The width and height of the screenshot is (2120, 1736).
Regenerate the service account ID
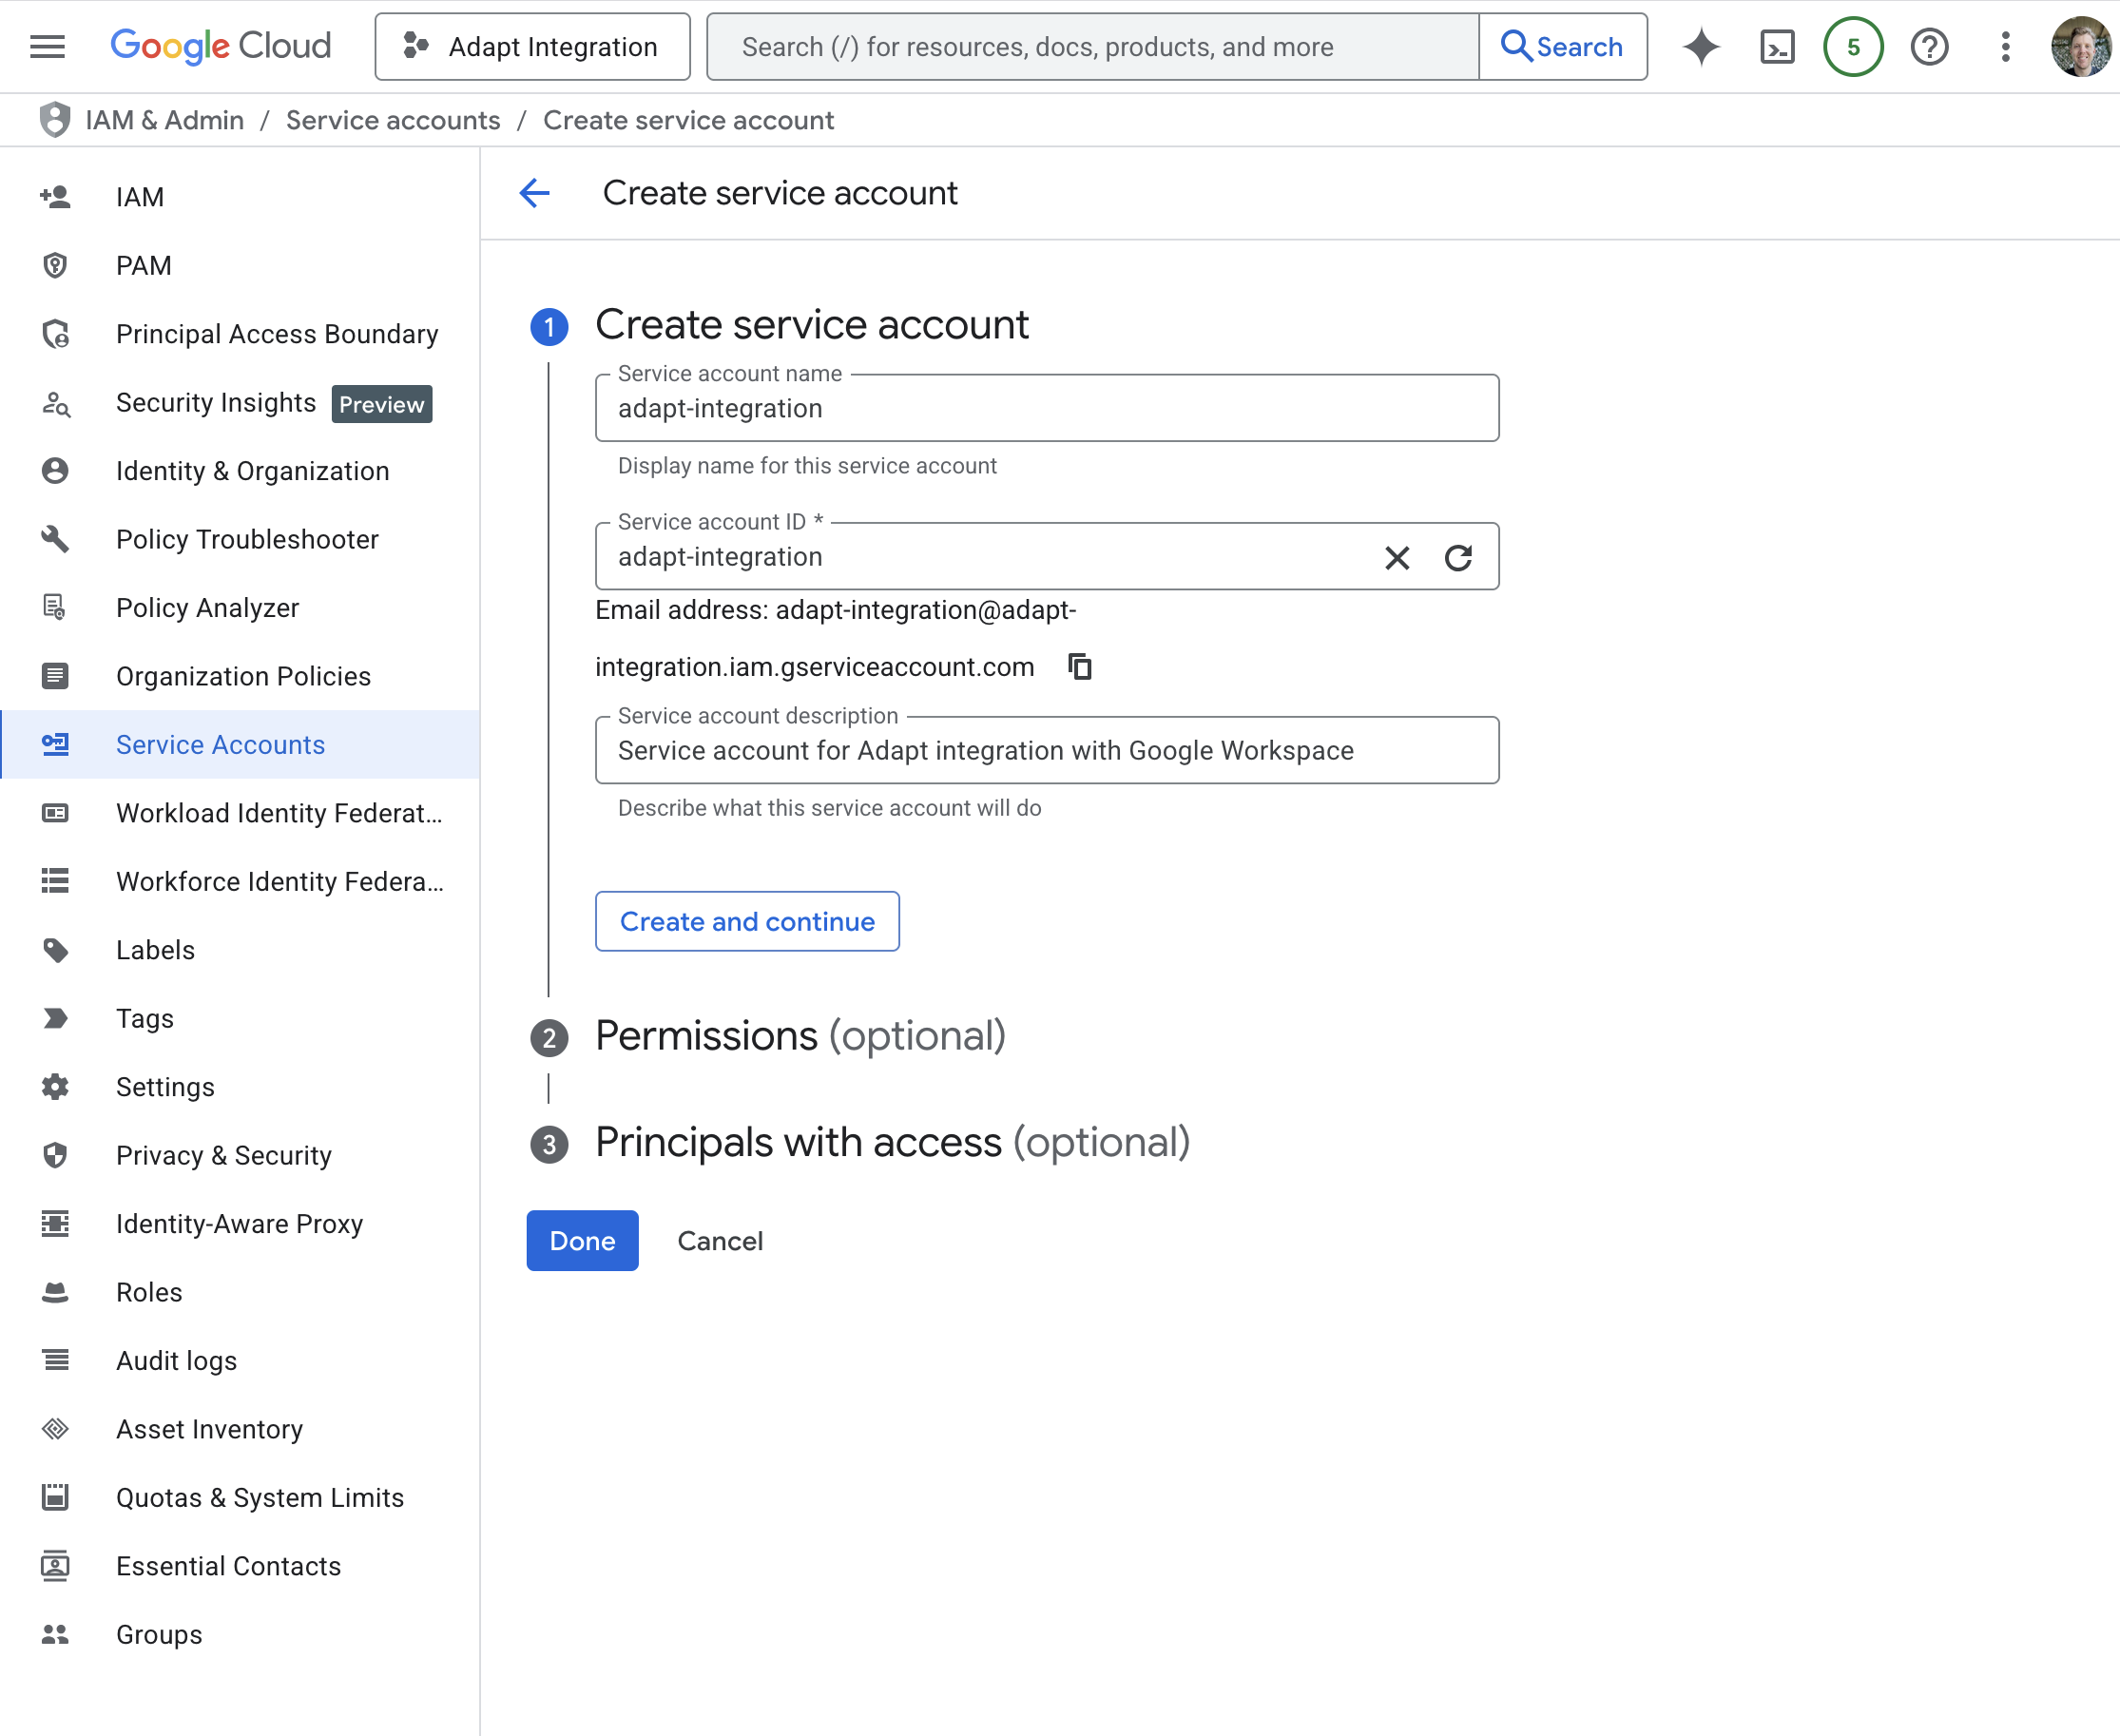click(x=1459, y=558)
